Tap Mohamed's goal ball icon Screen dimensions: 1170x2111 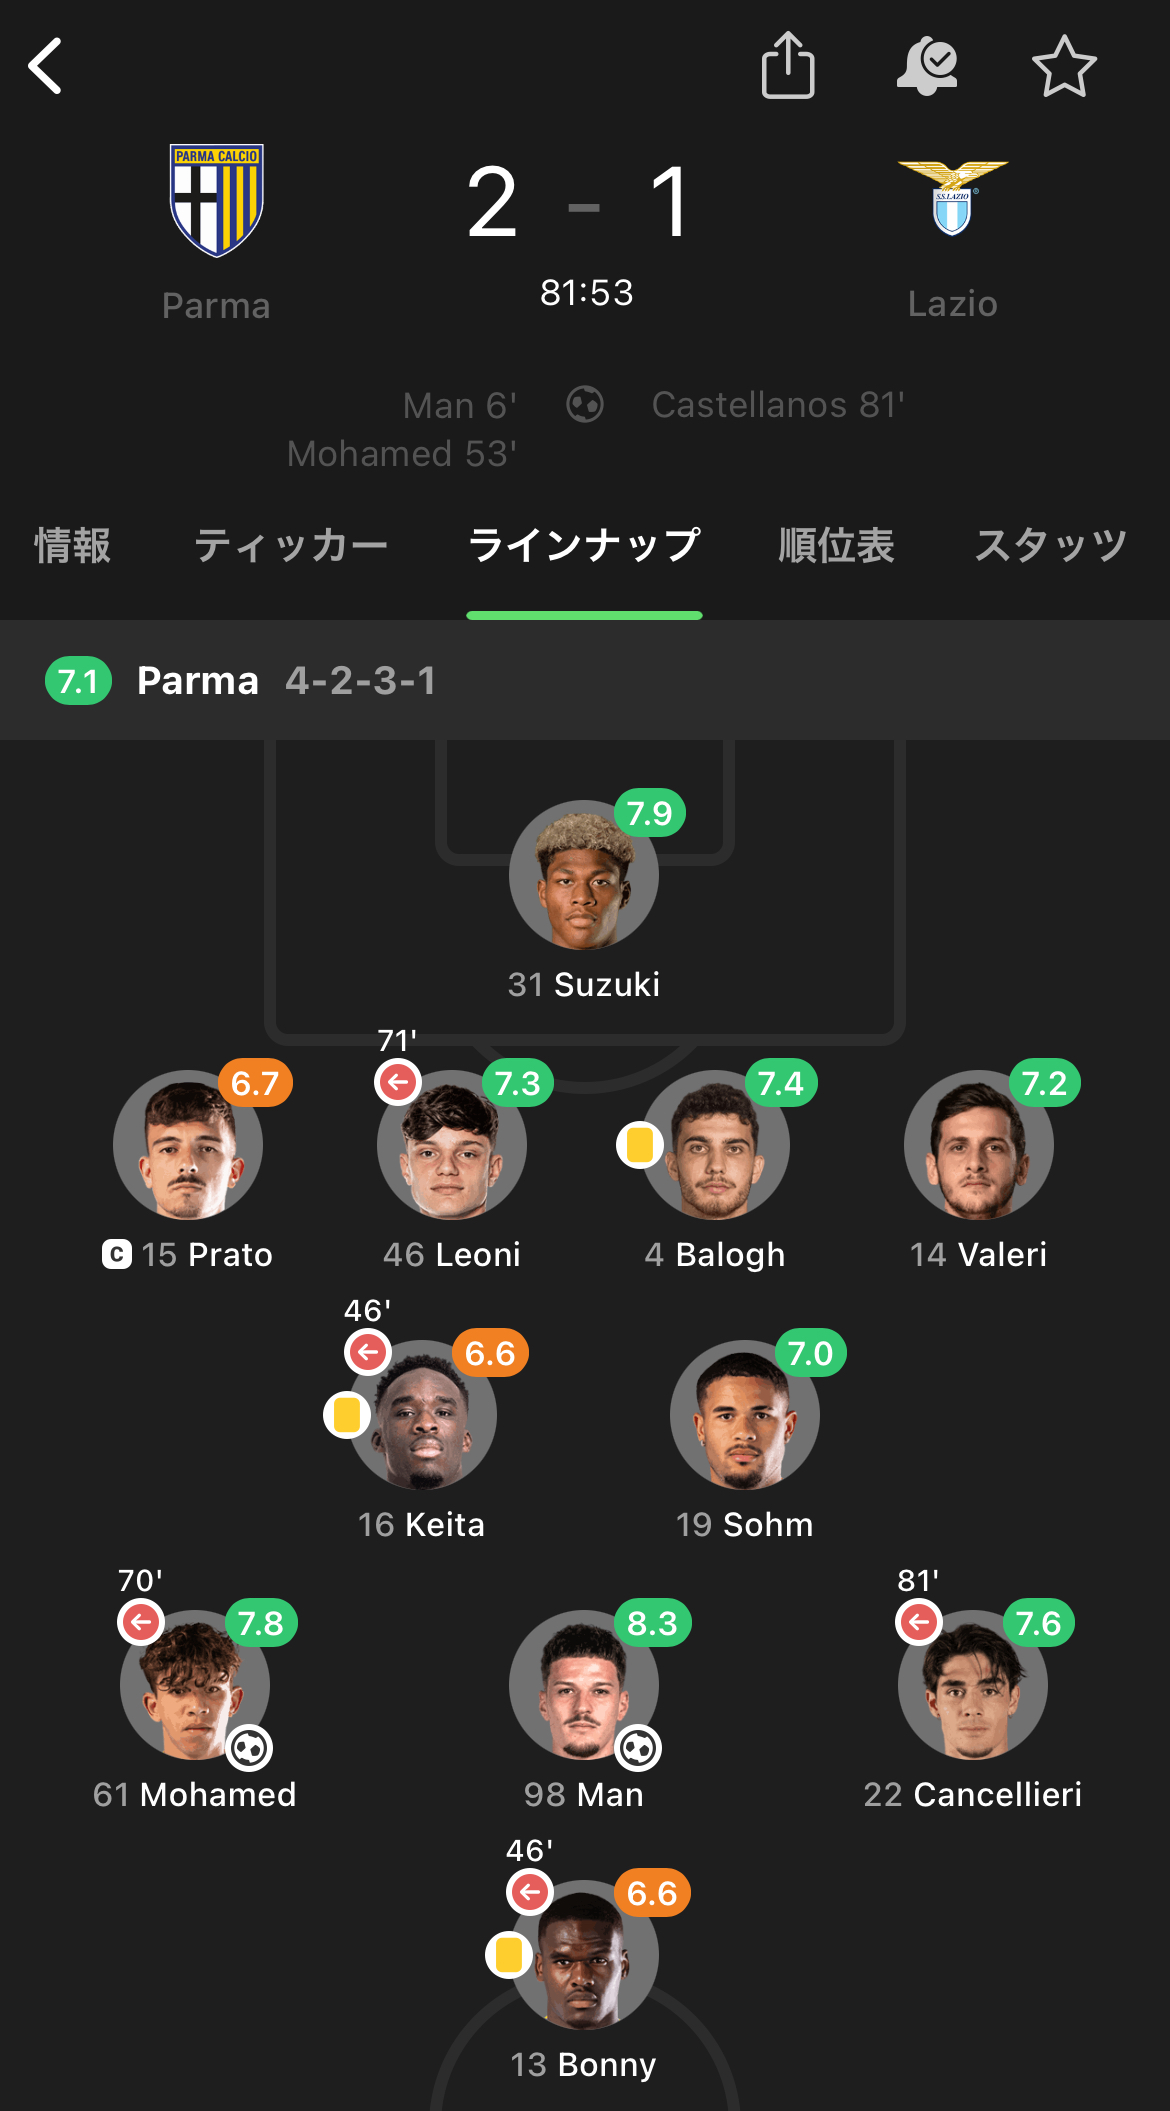pyautogui.click(x=249, y=1748)
